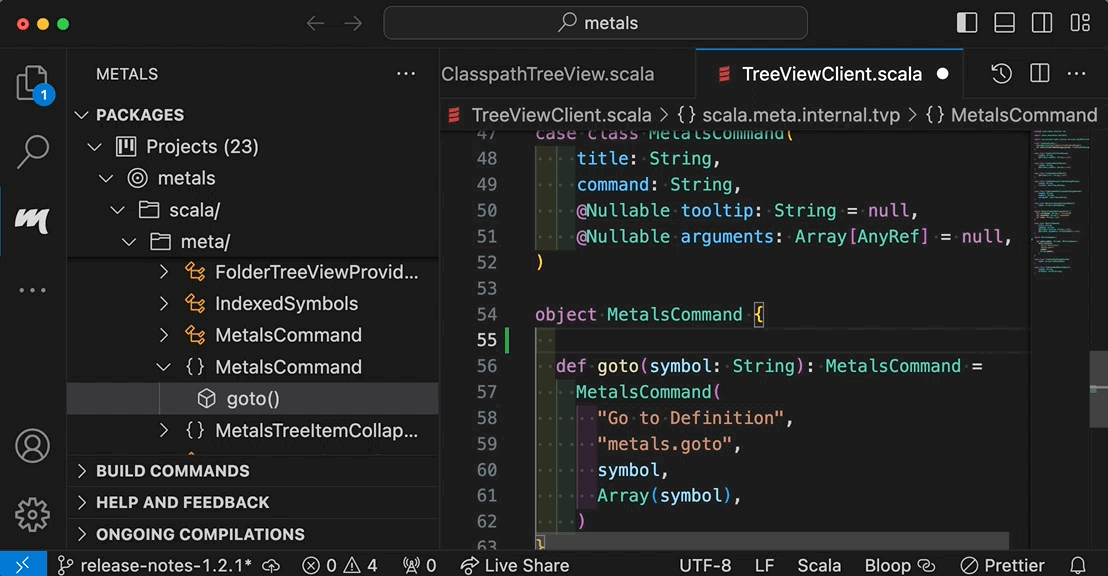This screenshot has width=1108, height=576.
Task: Expand HELP AND FEEDBACK section
Action: click(253, 502)
